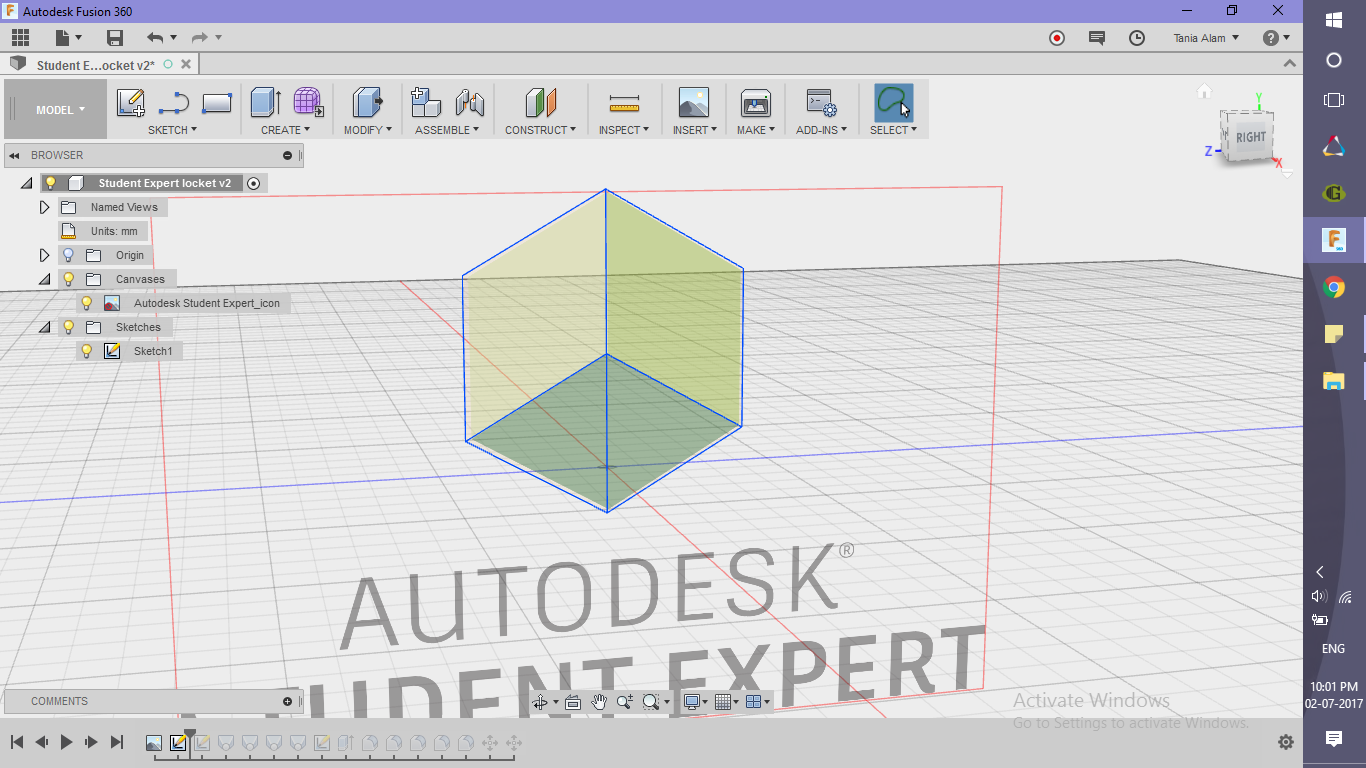Redo the last undone action
Viewport: 1366px width, 768px height.
click(x=200, y=38)
